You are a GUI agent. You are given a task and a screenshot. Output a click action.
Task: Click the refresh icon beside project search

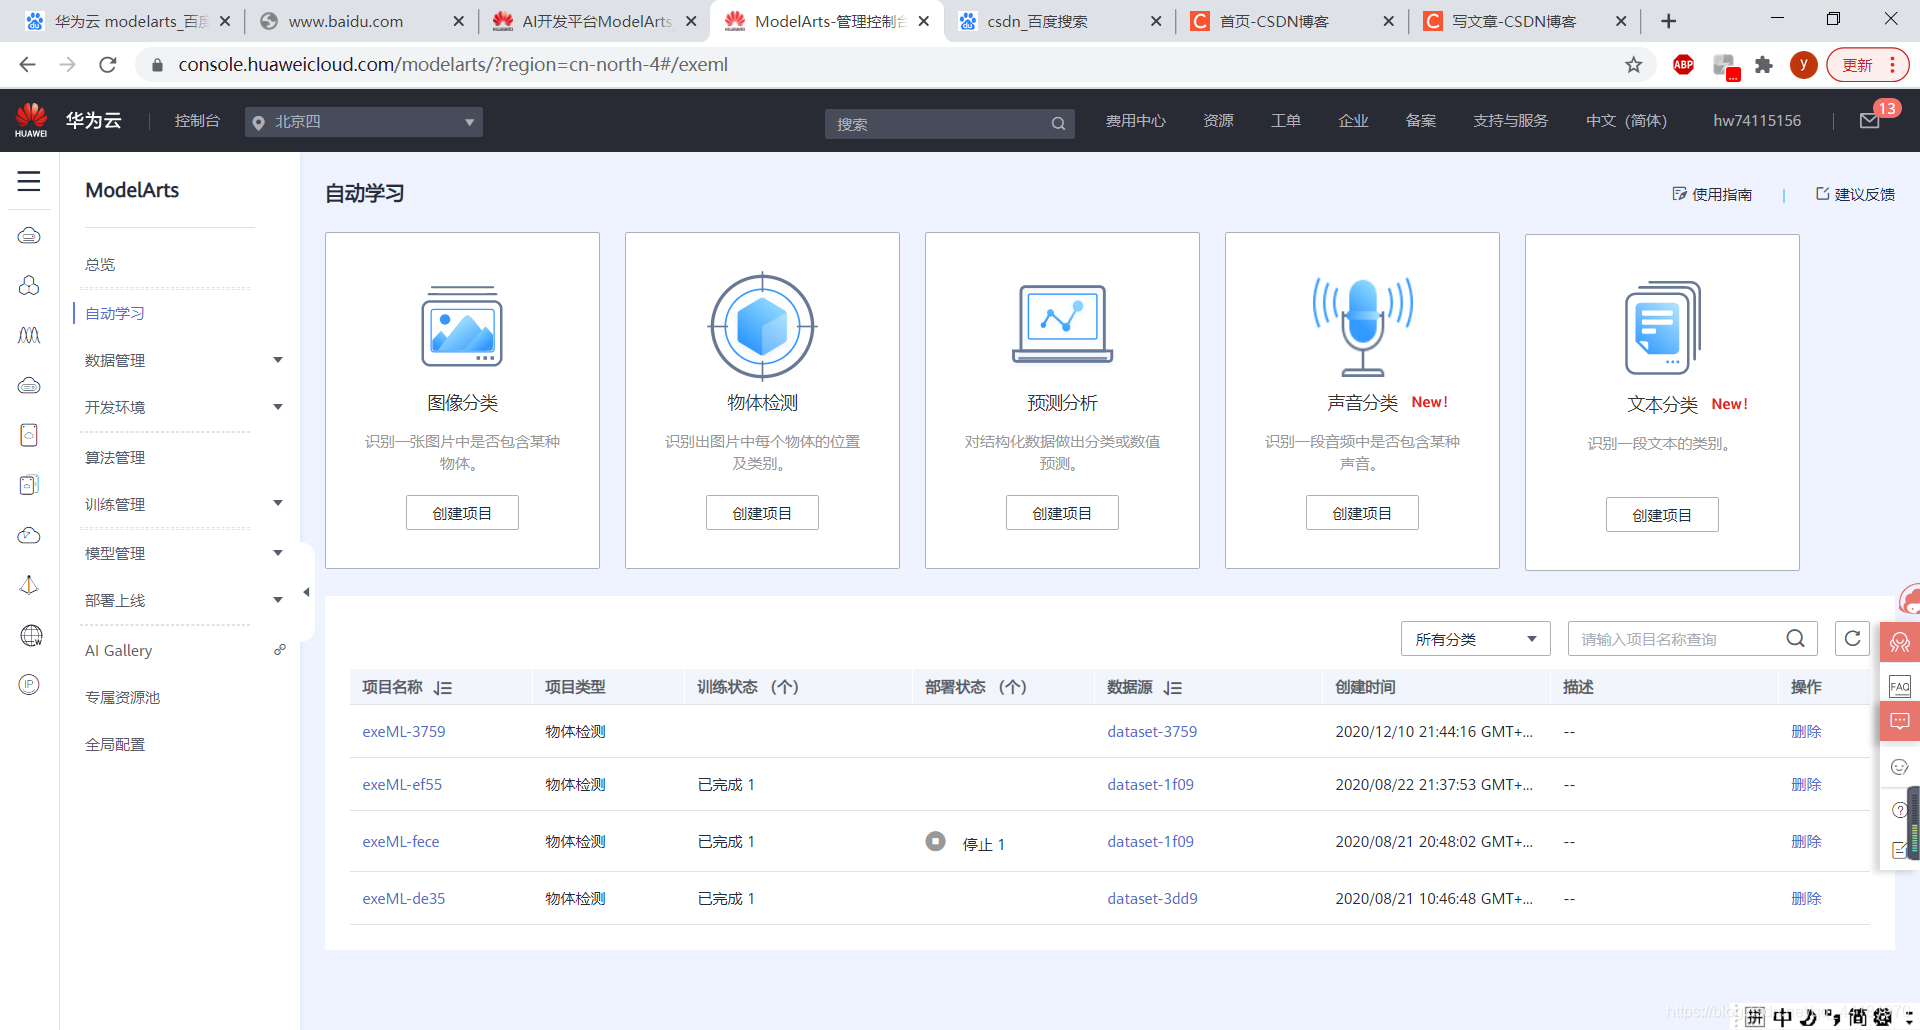click(1853, 638)
